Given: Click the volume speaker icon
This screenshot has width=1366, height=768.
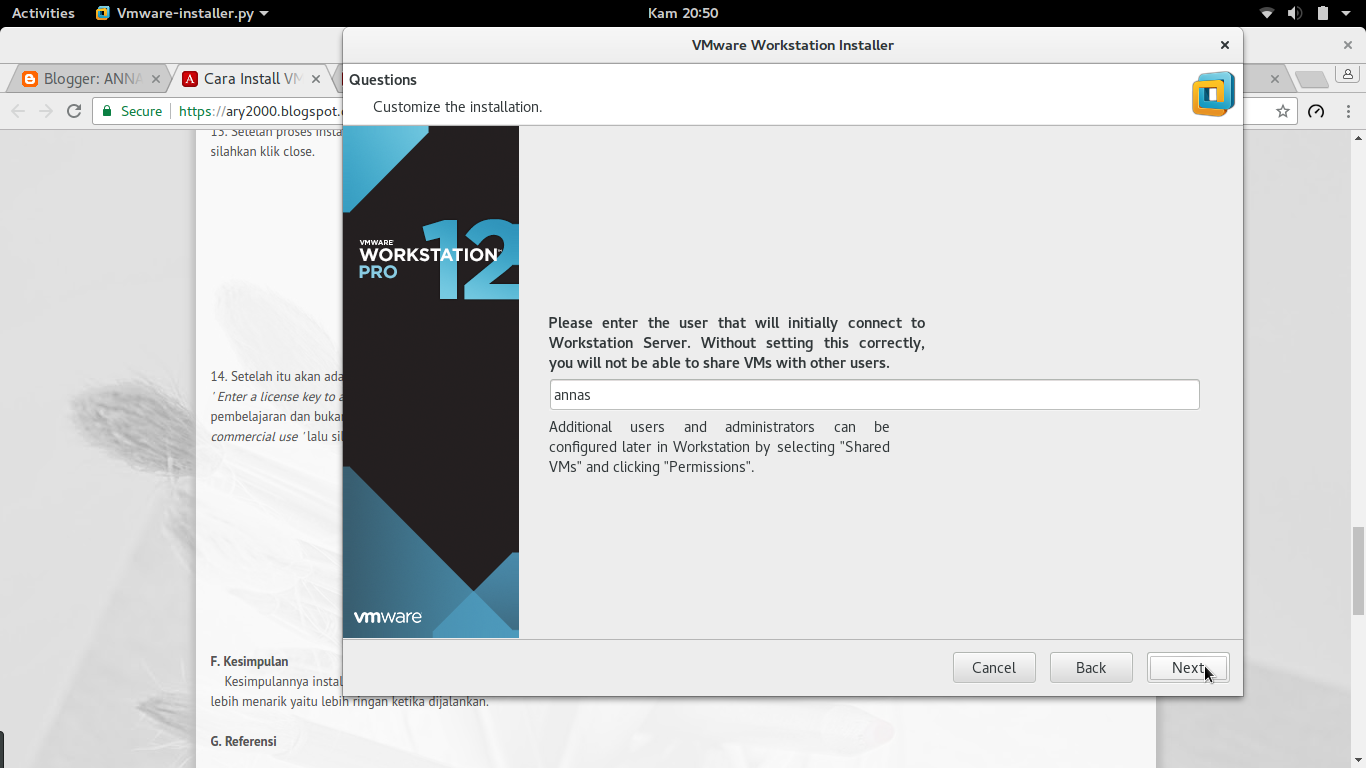Looking at the screenshot, I should 1295,13.
